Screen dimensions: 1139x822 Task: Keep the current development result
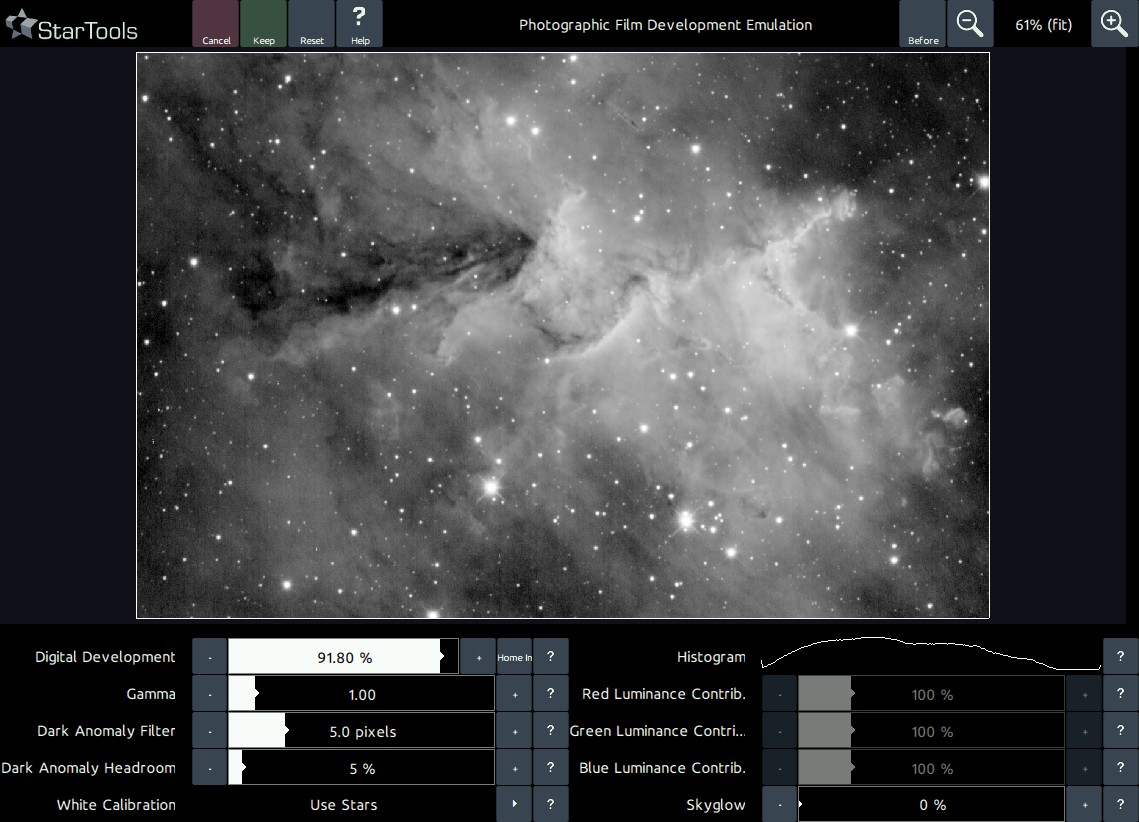coord(264,24)
